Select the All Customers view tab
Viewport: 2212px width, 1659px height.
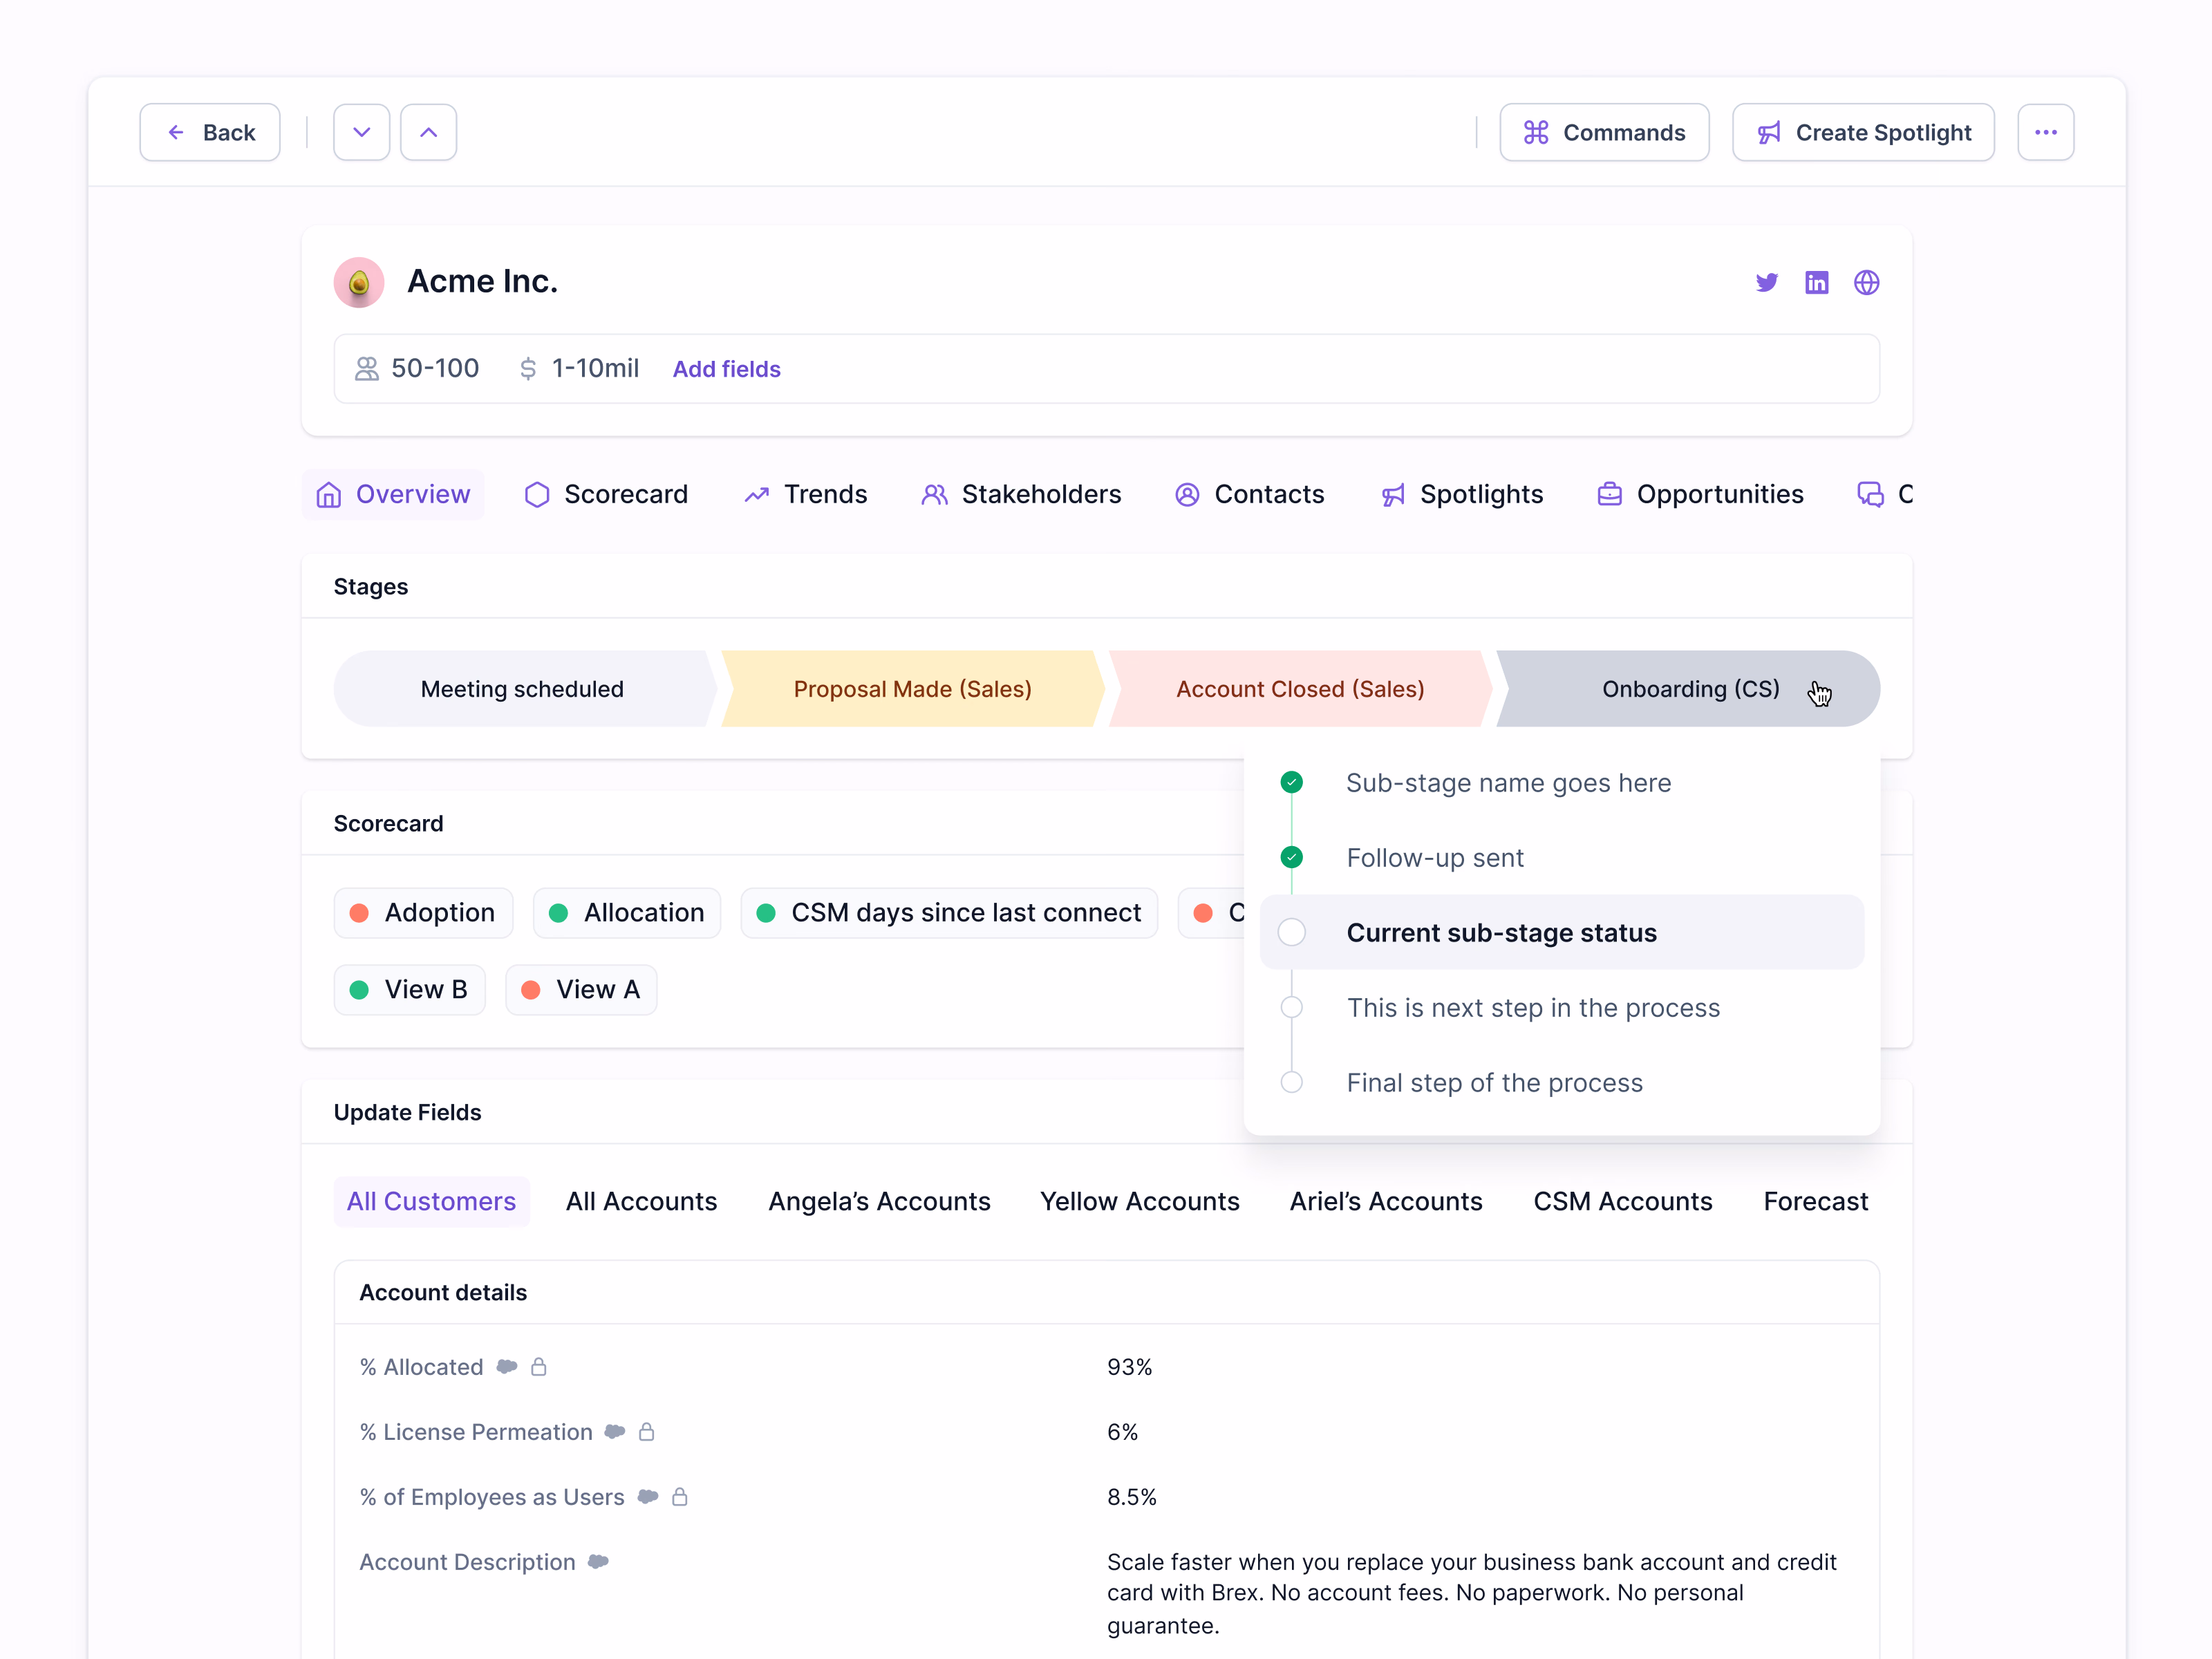click(431, 1201)
